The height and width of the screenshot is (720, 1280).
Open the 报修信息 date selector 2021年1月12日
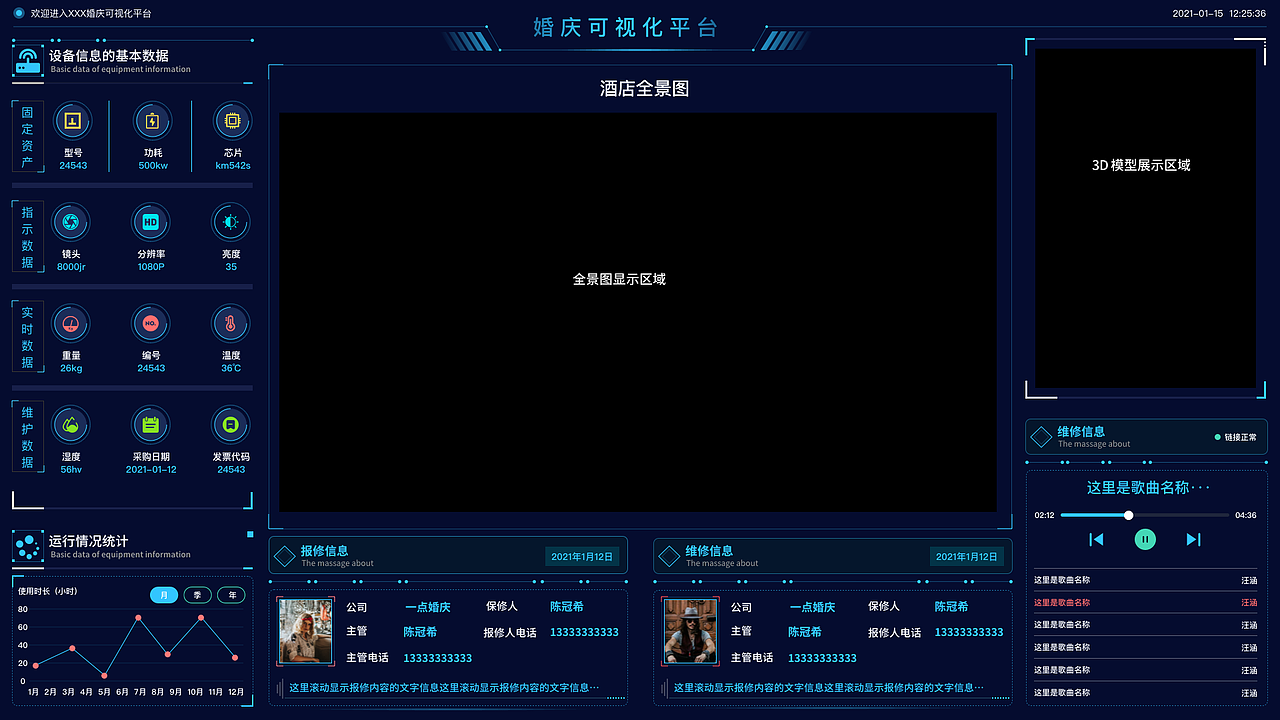click(x=581, y=555)
